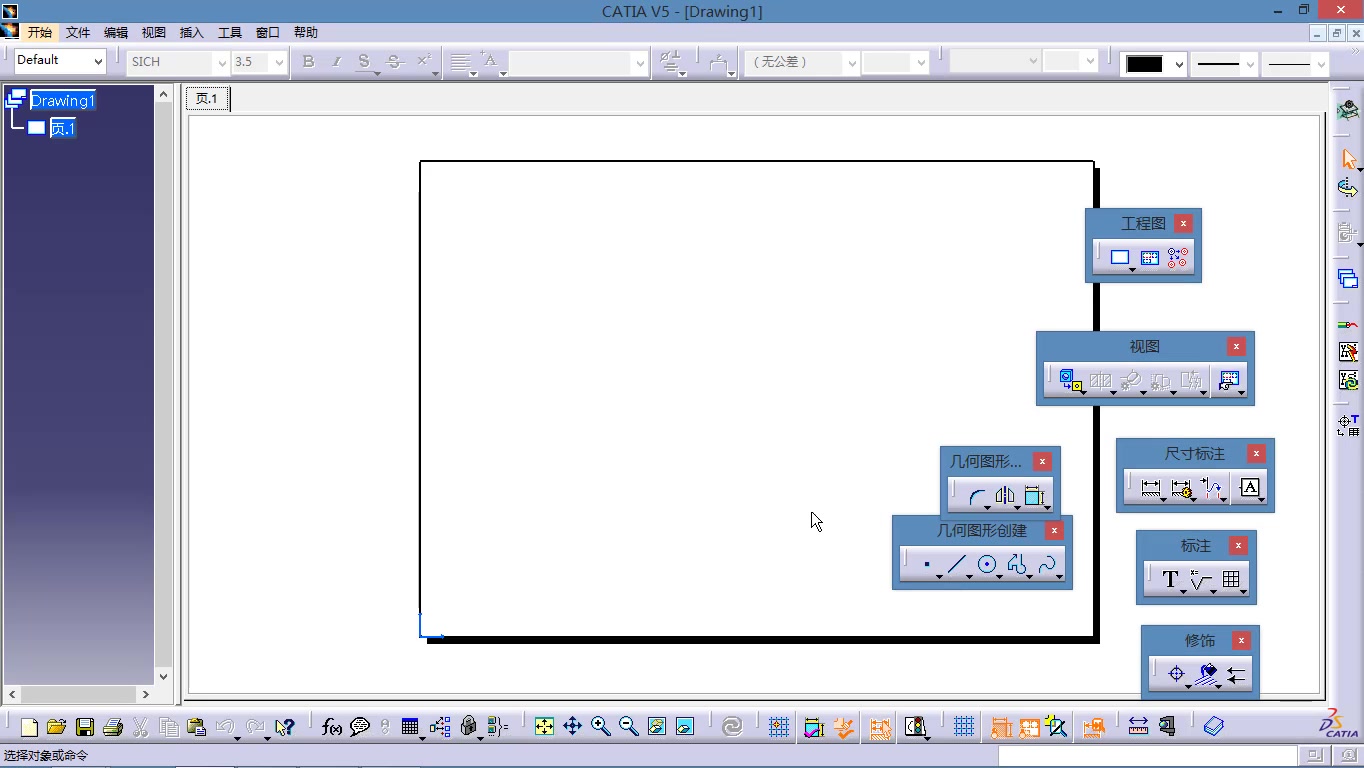Screen dimensions: 1364x768
Task: Close the 标注 floating toolbar
Action: coord(1239,546)
